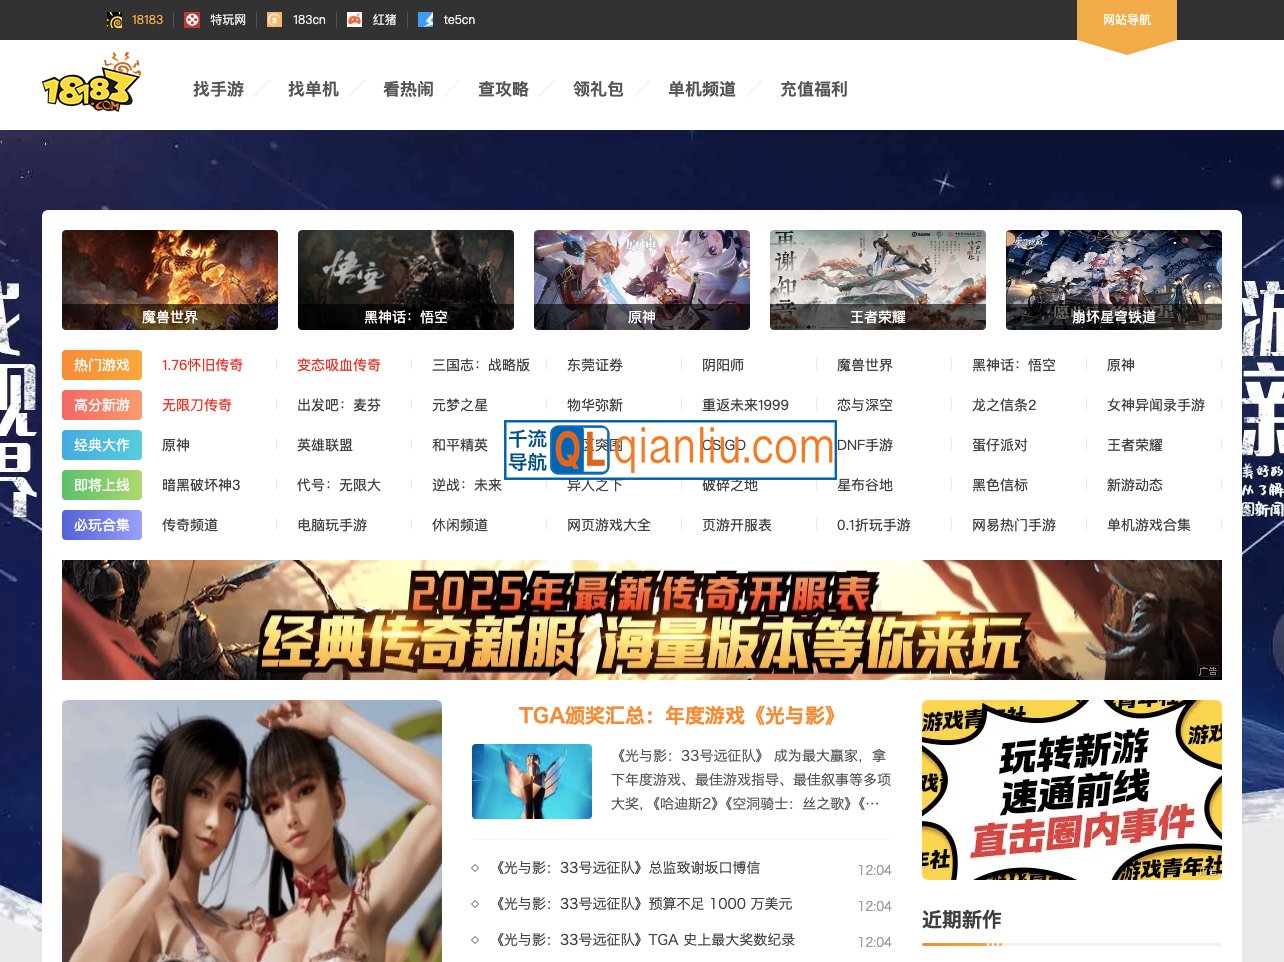
Task: Click the te5cn lightning icon
Action: 424,19
